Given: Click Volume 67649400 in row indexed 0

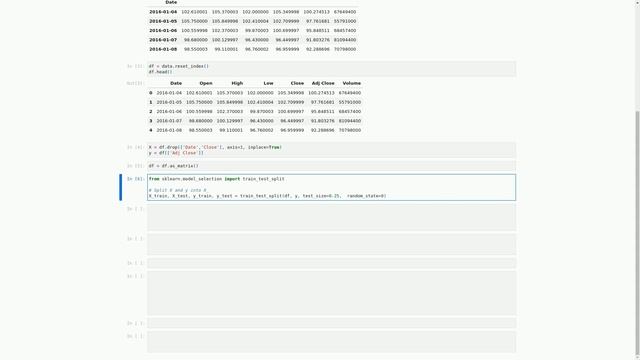Looking at the screenshot, I should tap(350, 93).
